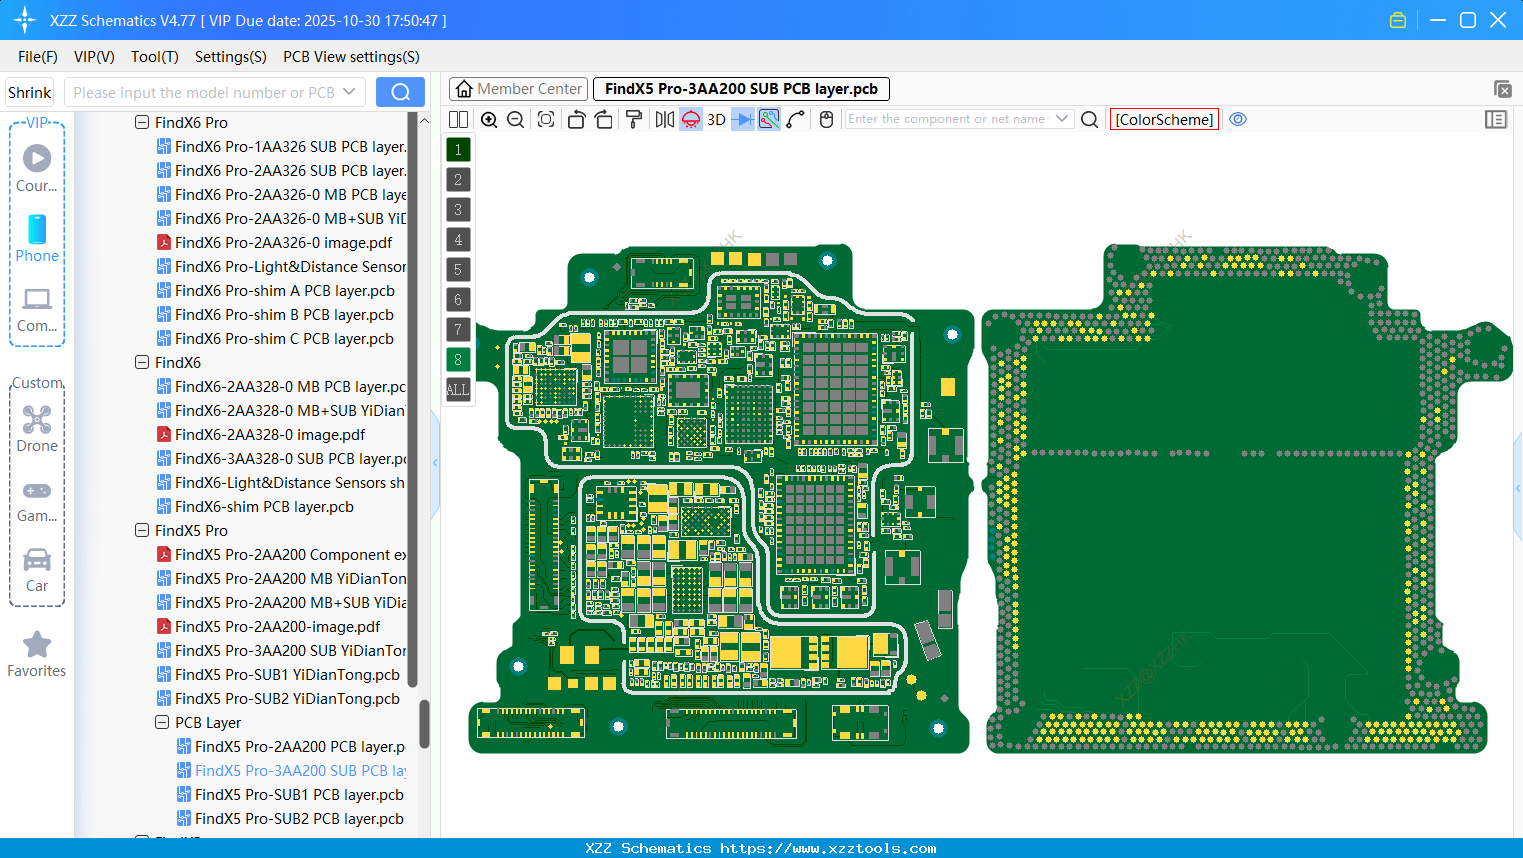Click the Shrink button
Viewport: 1523px width, 858px height.
point(29,91)
